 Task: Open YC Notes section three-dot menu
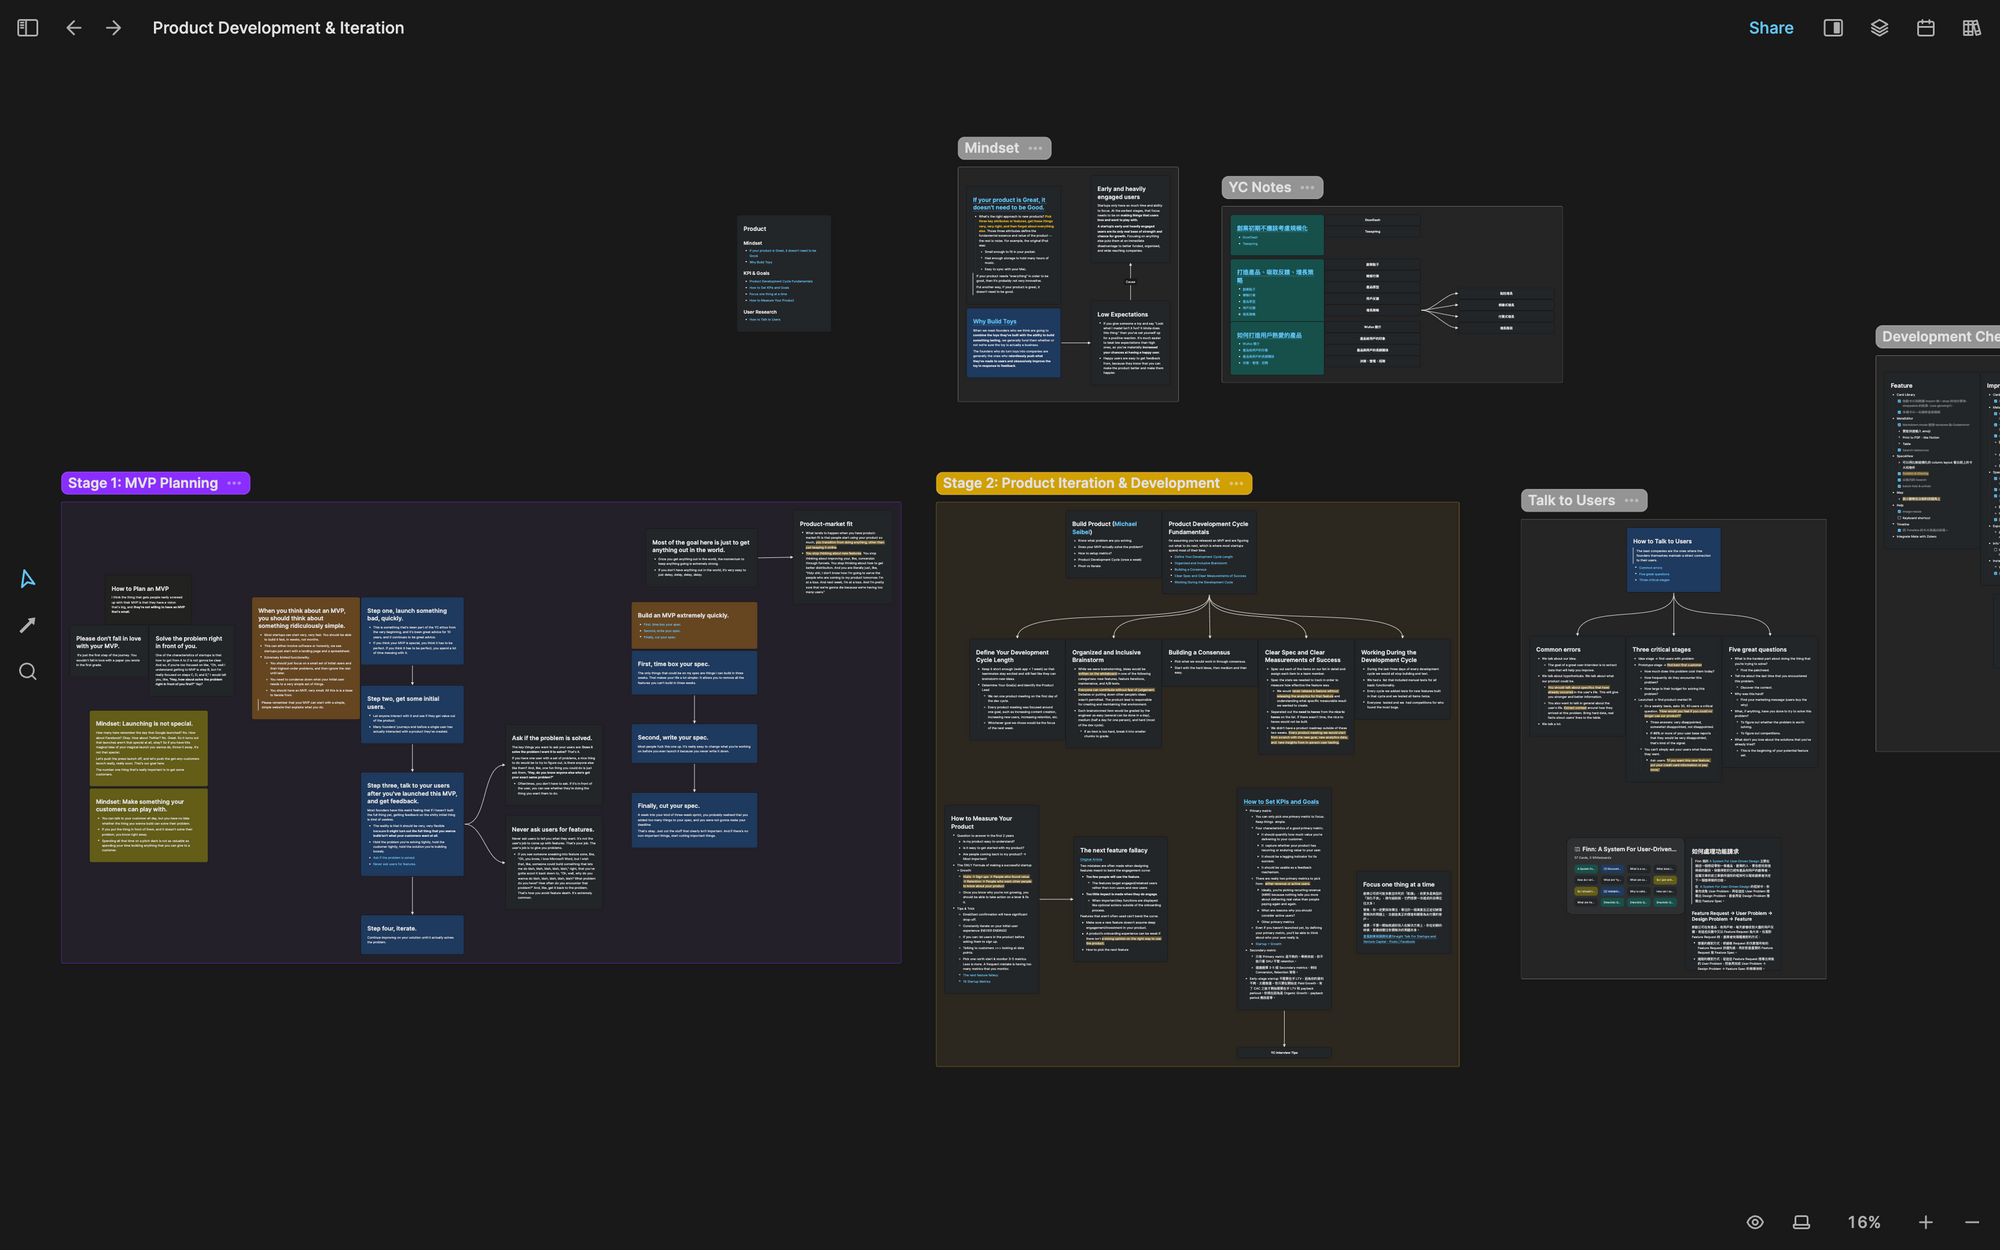pyautogui.click(x=1307, y=187)
